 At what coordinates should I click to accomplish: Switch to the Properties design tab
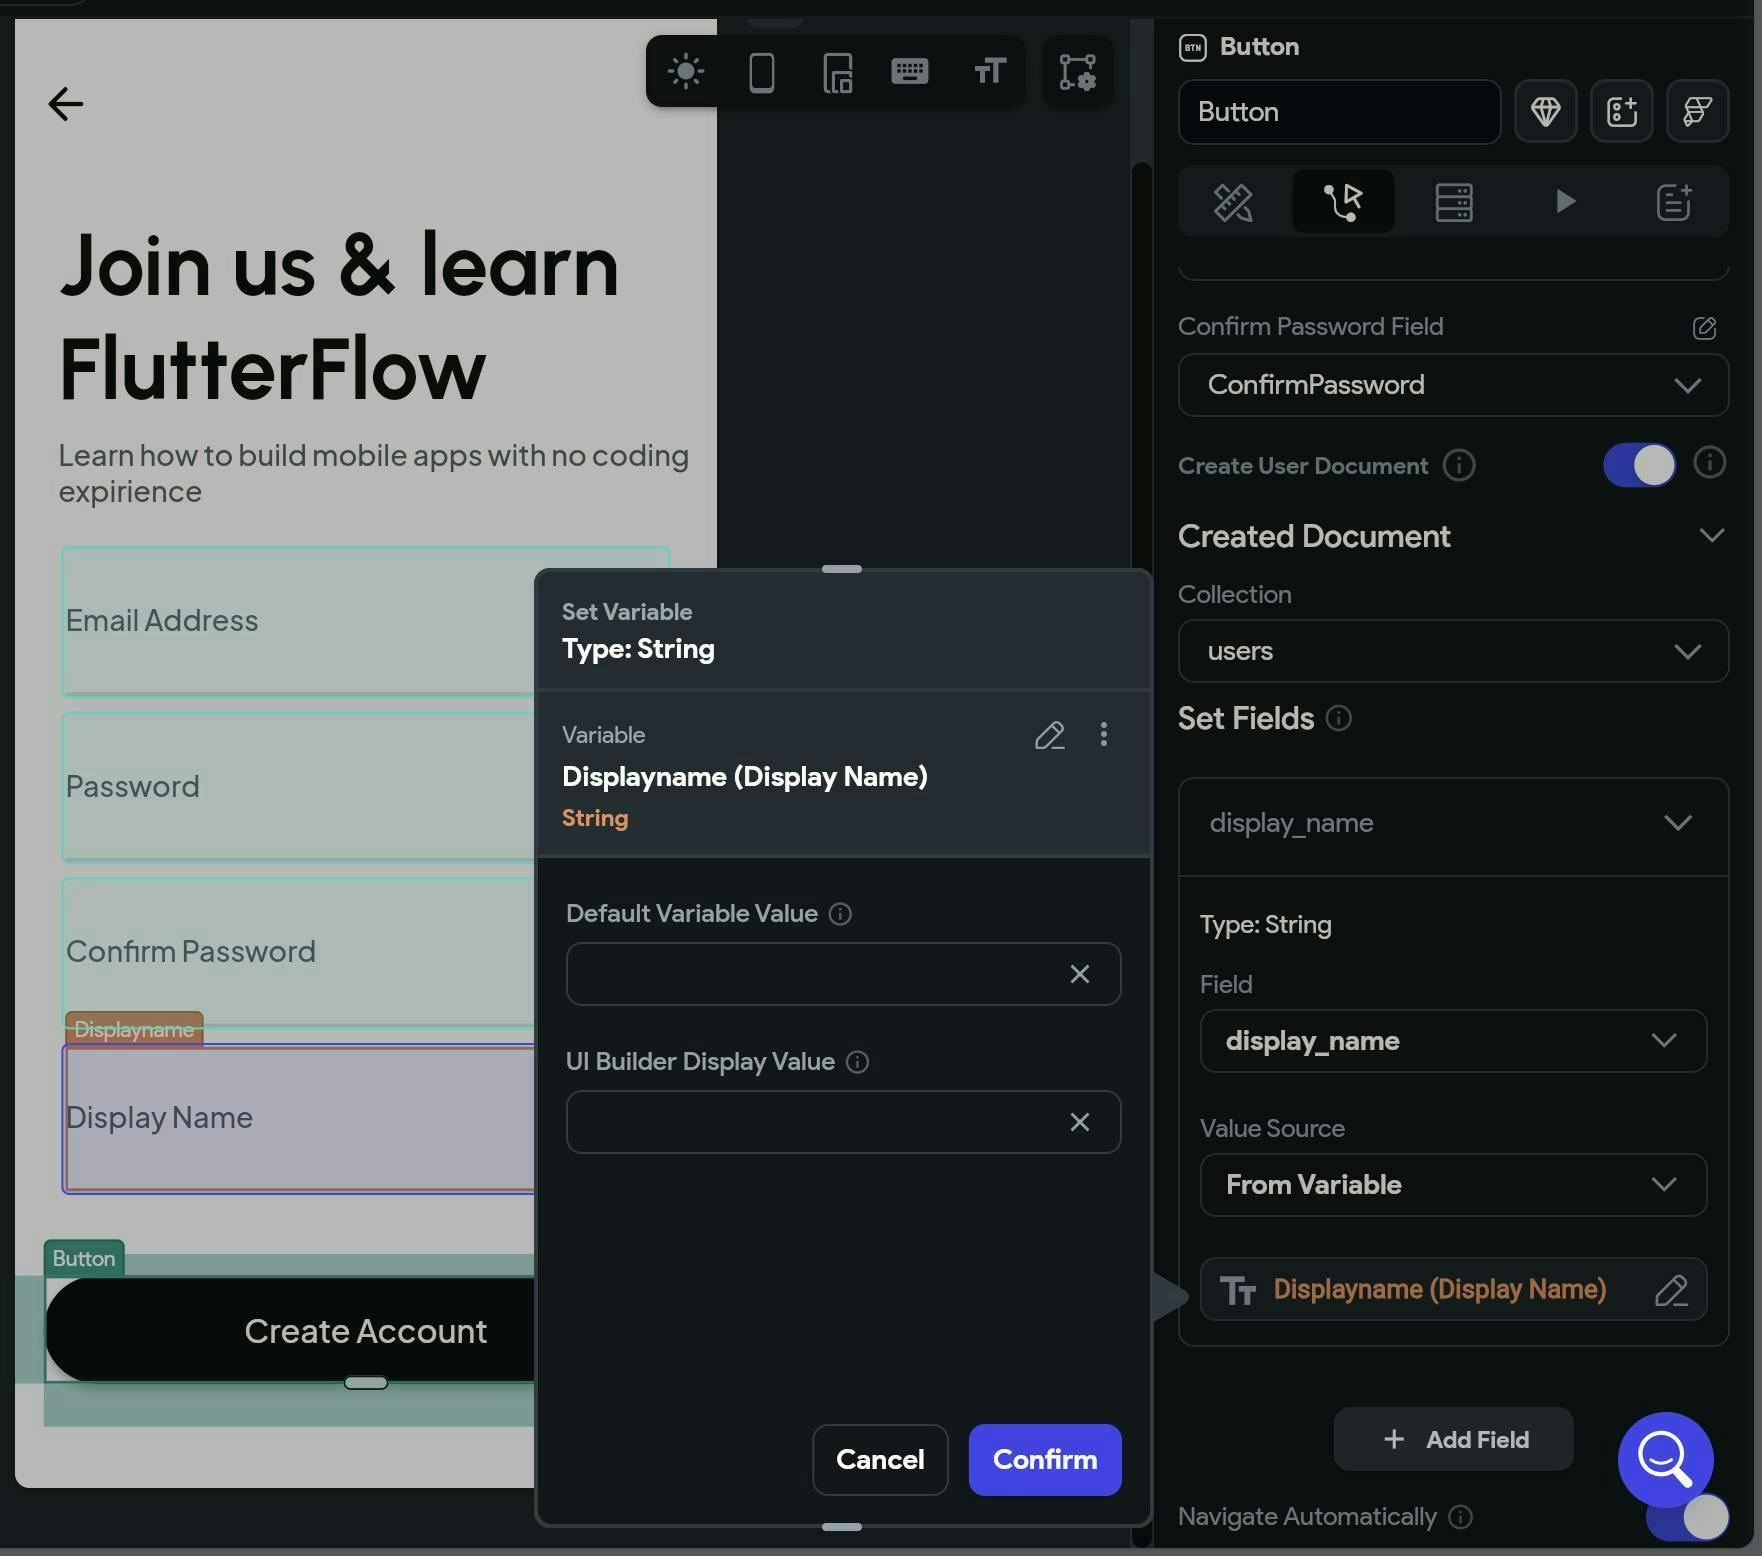1233,202
